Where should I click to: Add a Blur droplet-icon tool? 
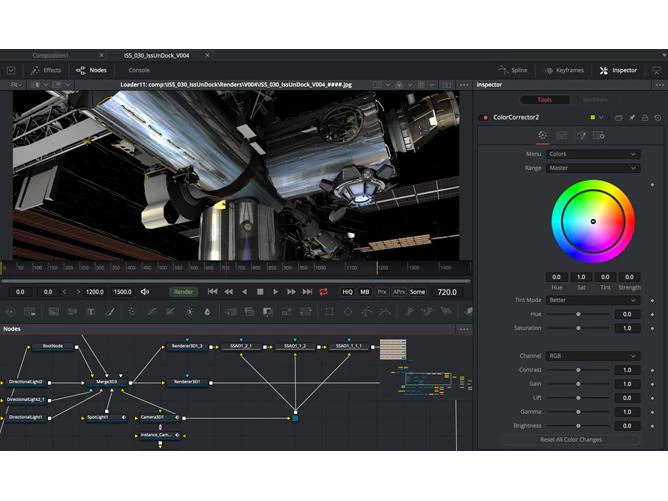click(x=207, y=312)
